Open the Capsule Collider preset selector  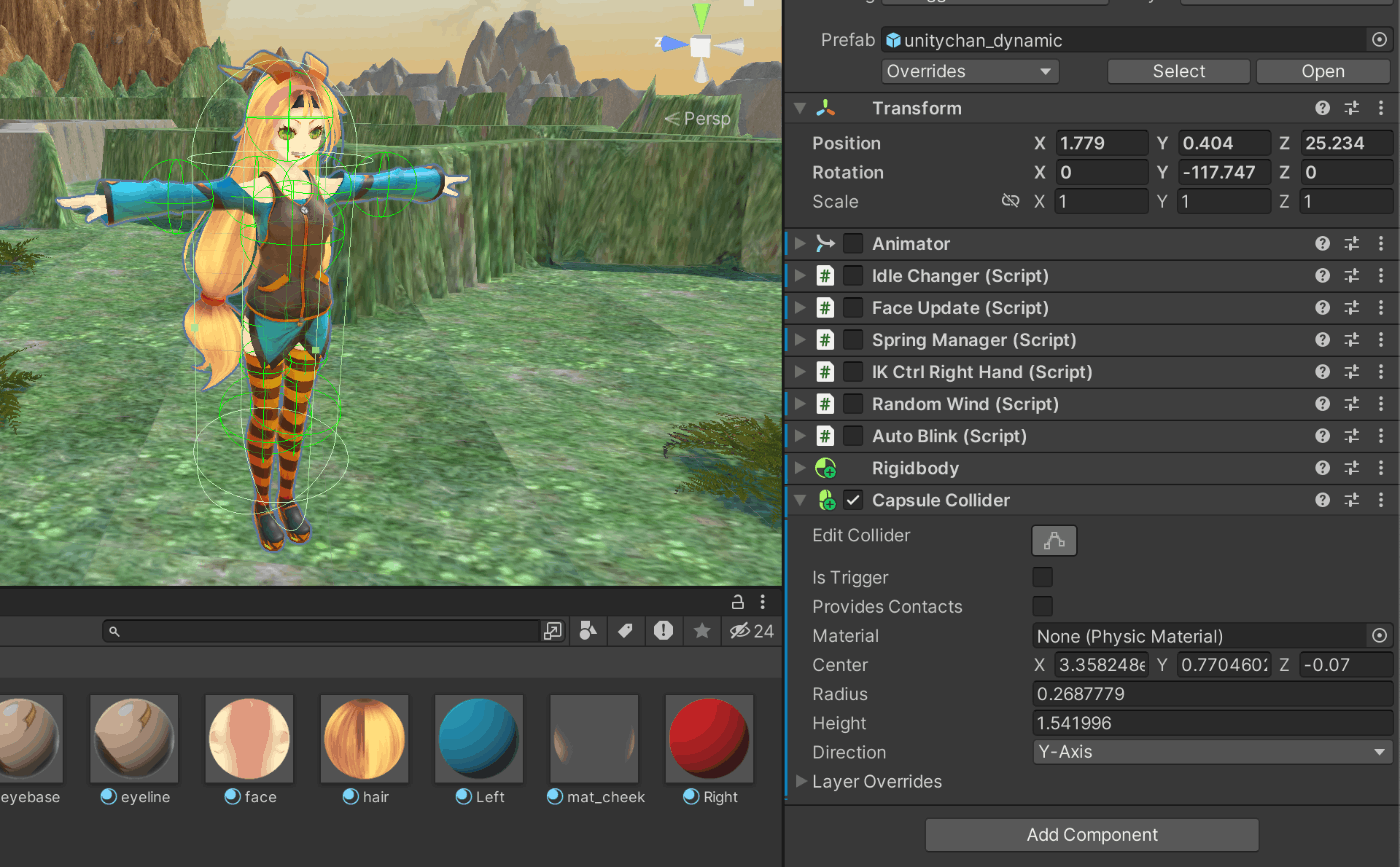(1351, 499)
